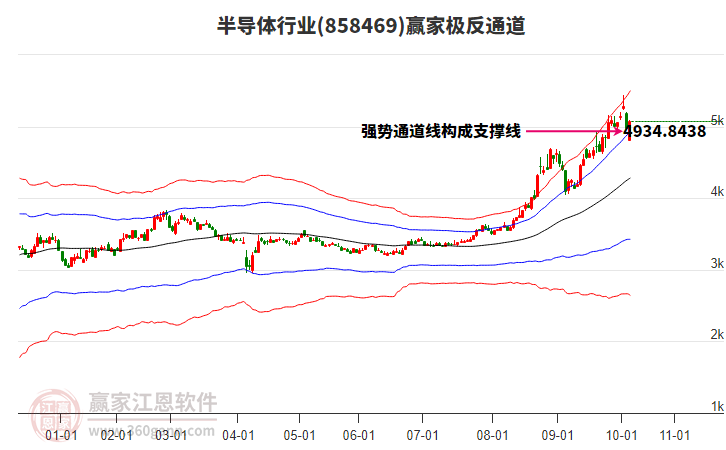Screen dimensions: 726x450
Task: Click the annotation 强势通道线构成支撑线
Action: (441, 131)
